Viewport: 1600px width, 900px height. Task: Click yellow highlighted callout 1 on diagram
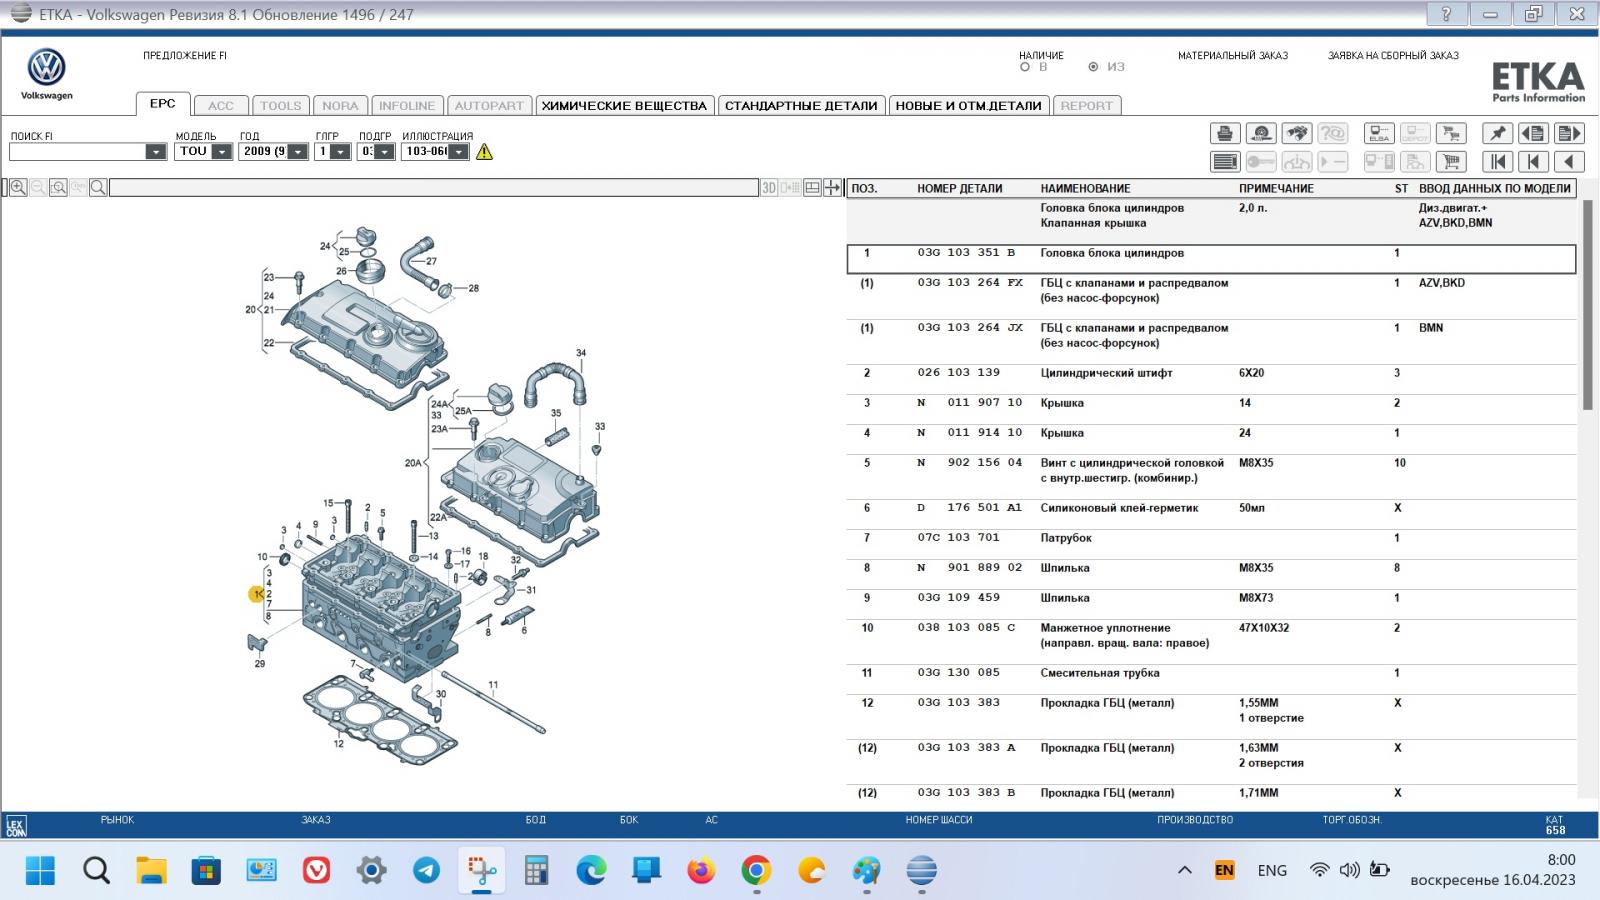(x=256, y=594)
